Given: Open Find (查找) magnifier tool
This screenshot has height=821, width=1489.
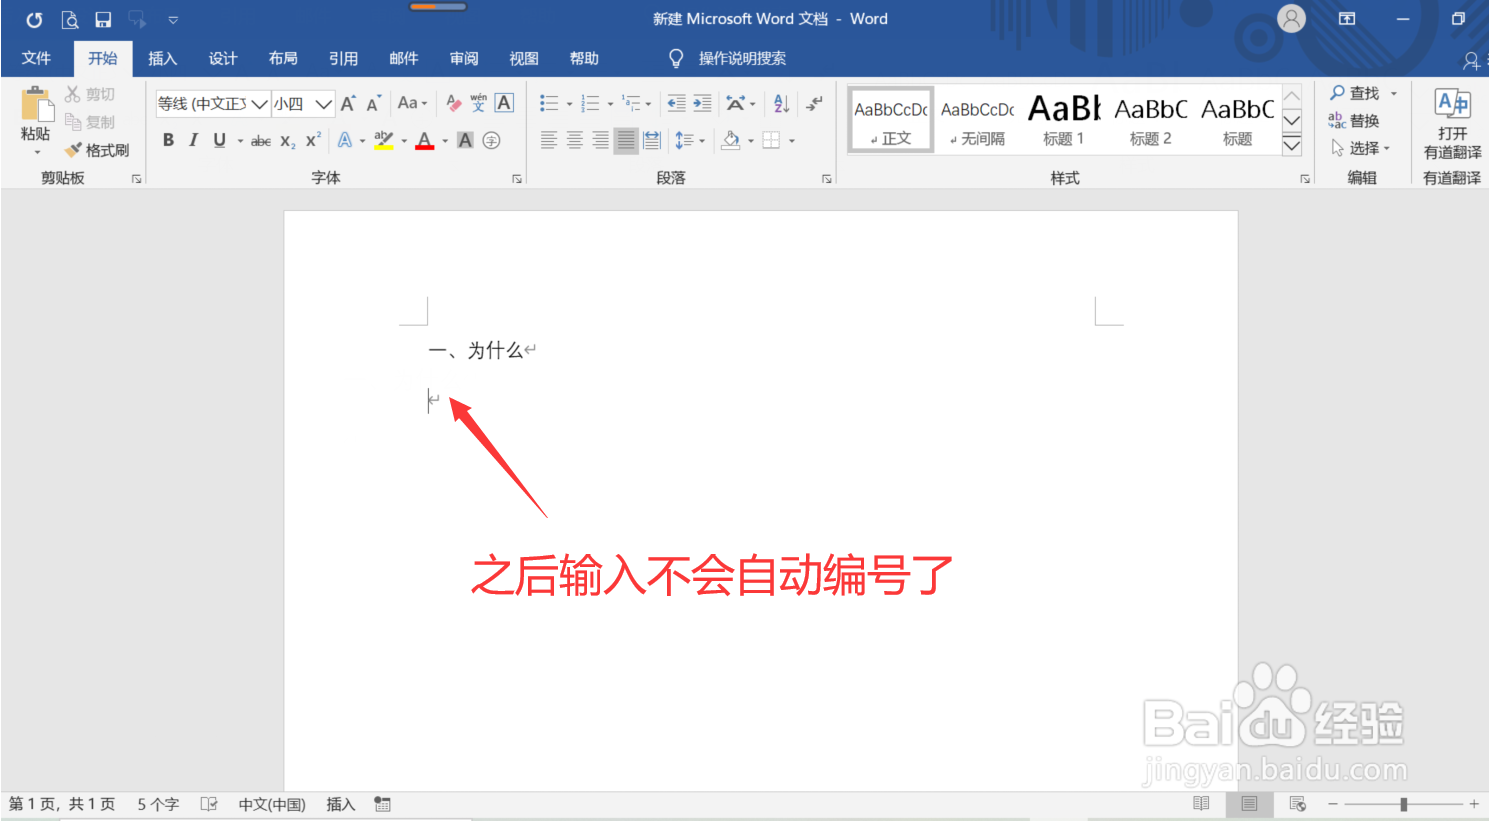Looking at the screenshot, I should (x=1355, y=93).
